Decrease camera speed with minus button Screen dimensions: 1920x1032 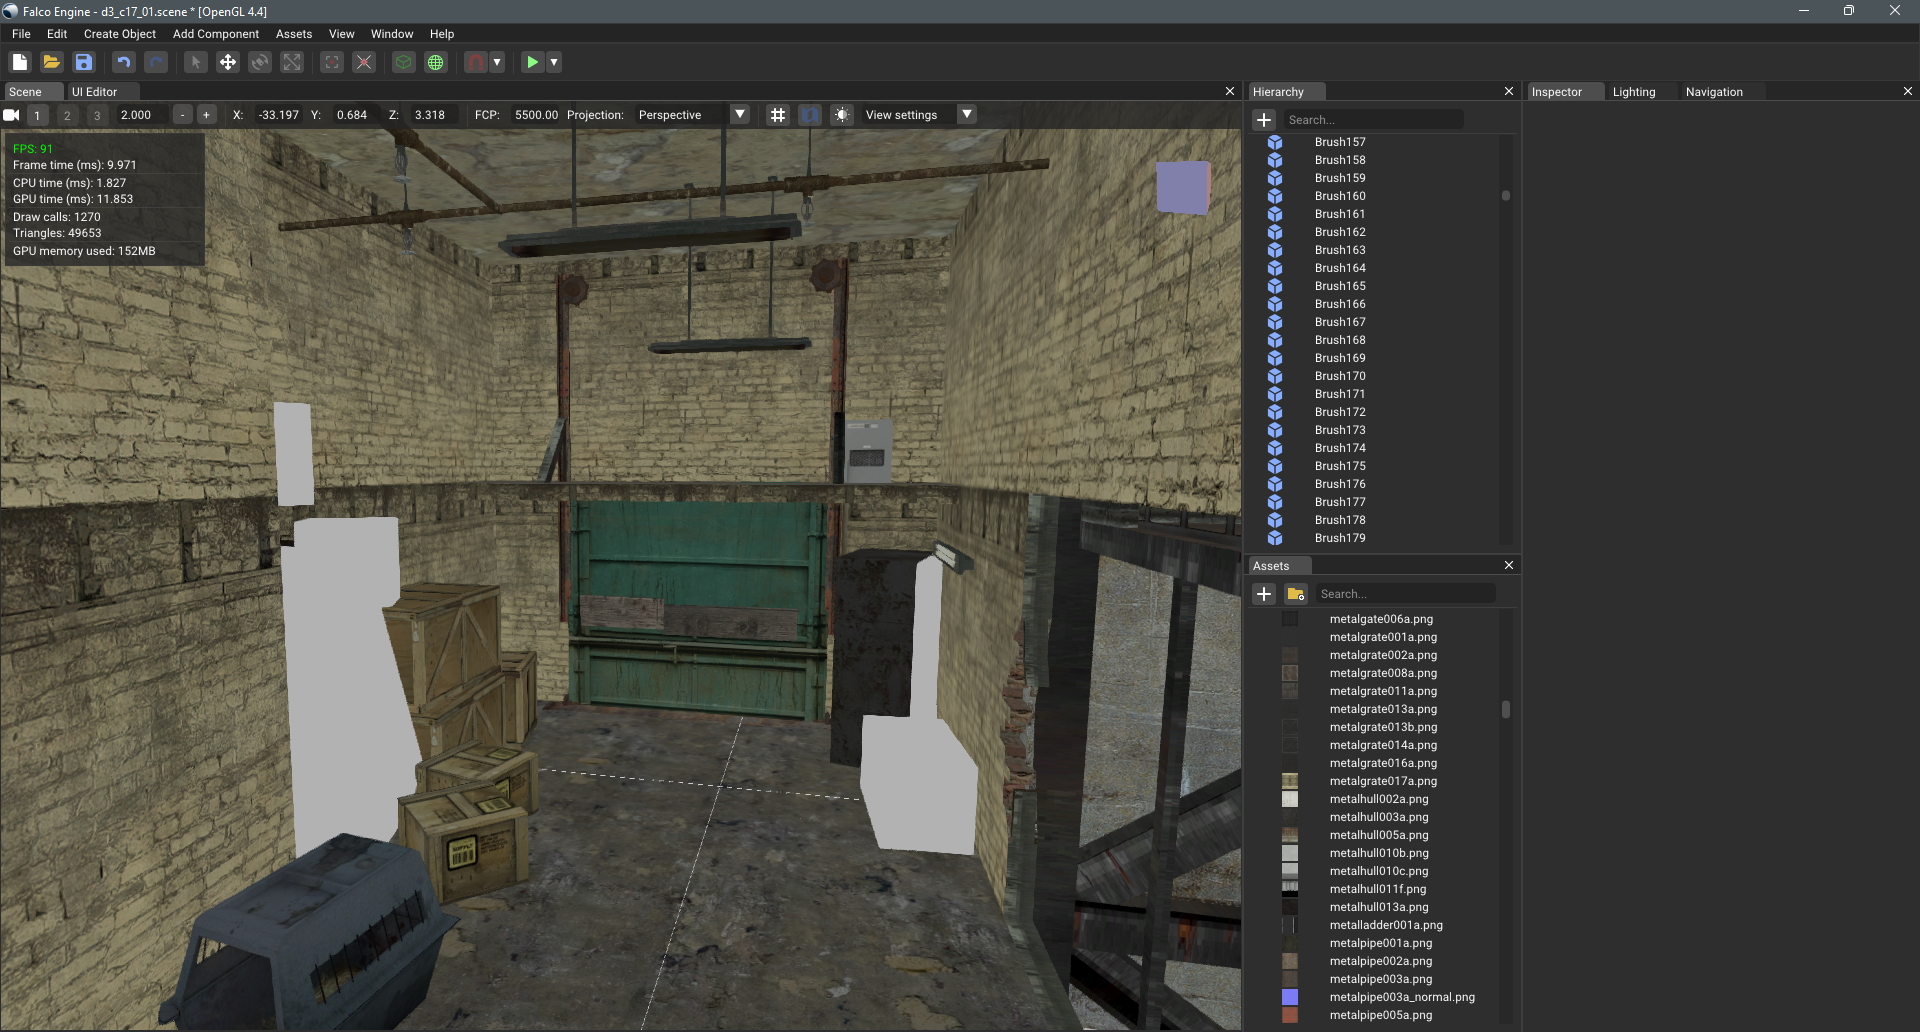[182, 115]
